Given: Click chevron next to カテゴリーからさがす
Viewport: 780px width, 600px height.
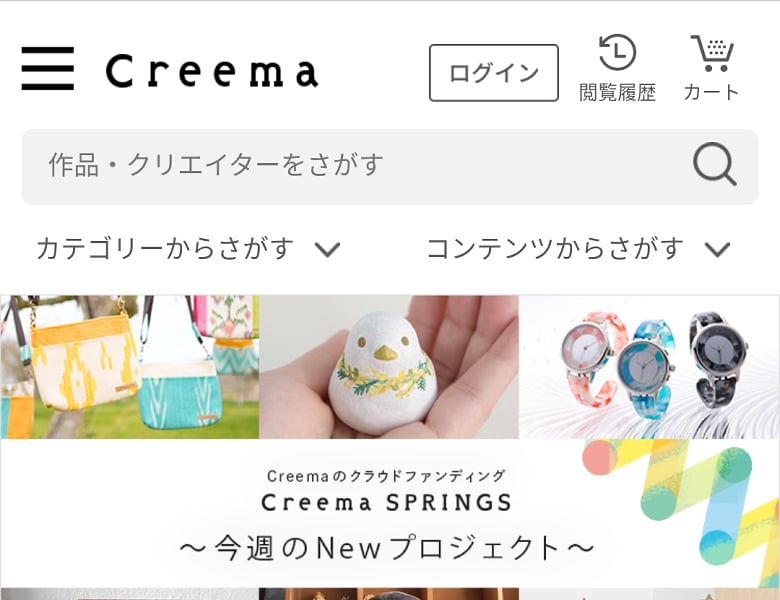Looking at the screenshot, I should pos(328,249).
